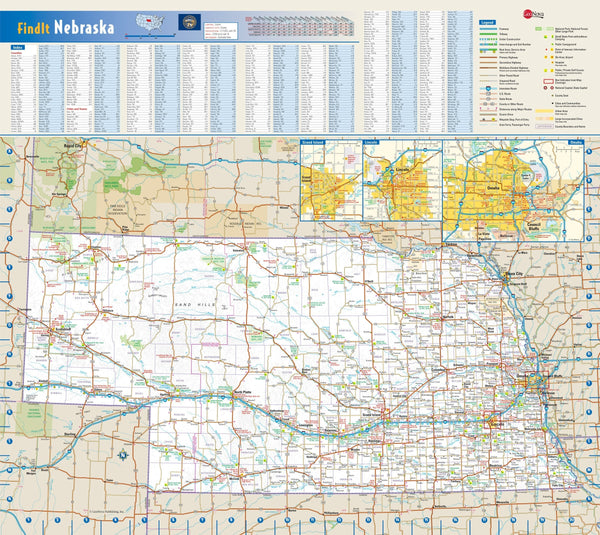Click the red Lincoln inset box on main map
Image resolution: width=600 pixels, height=535 pixels.
(x=492, y=420)
